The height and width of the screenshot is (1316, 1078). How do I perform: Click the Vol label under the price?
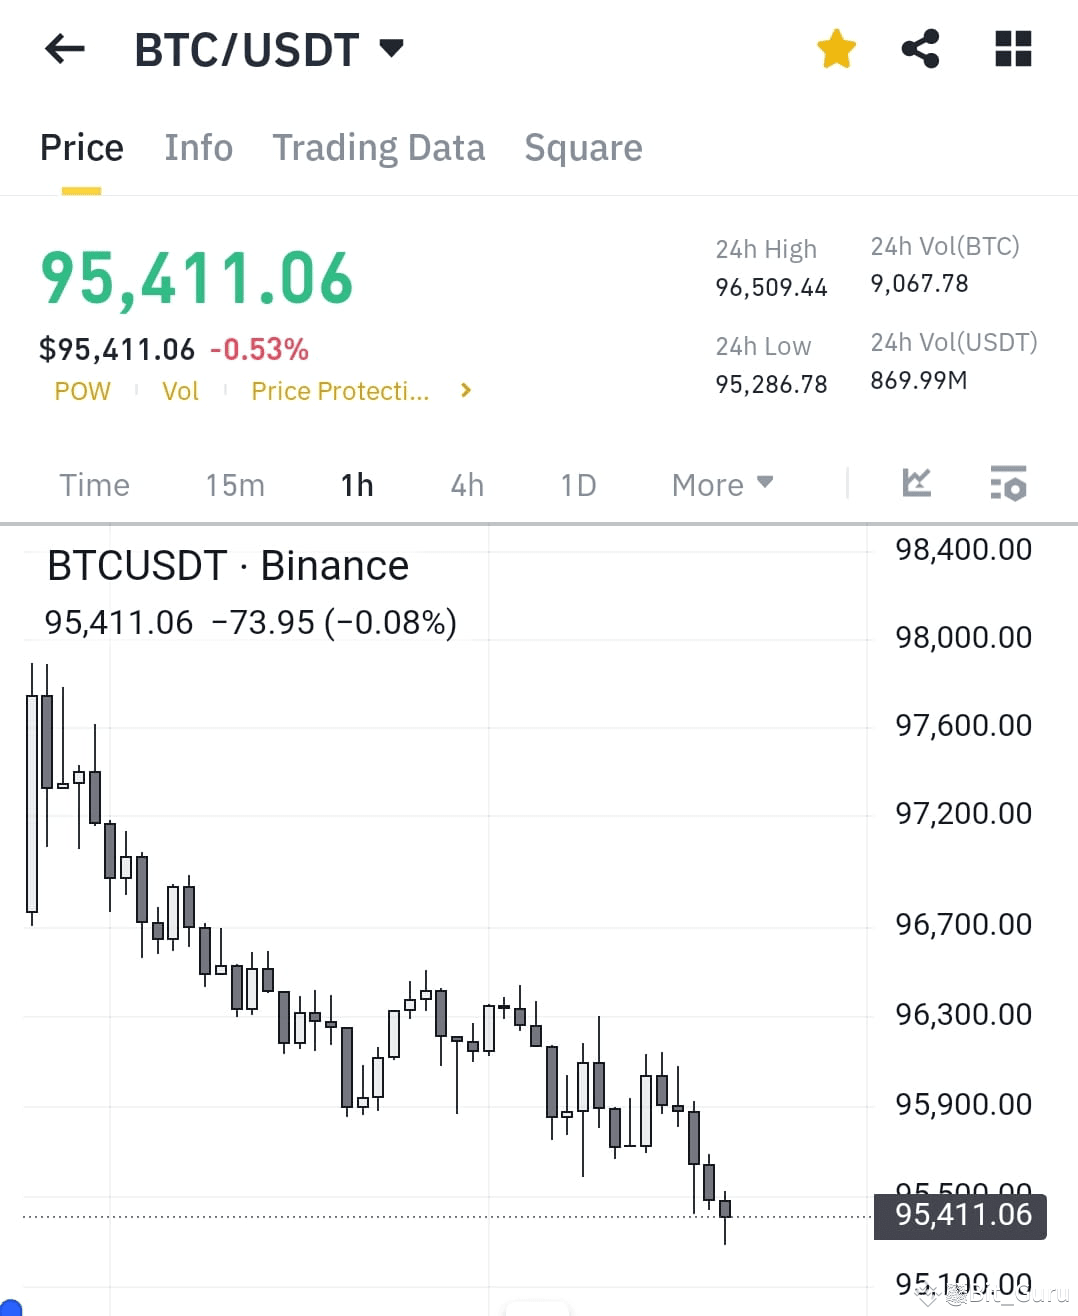(180, 391)
